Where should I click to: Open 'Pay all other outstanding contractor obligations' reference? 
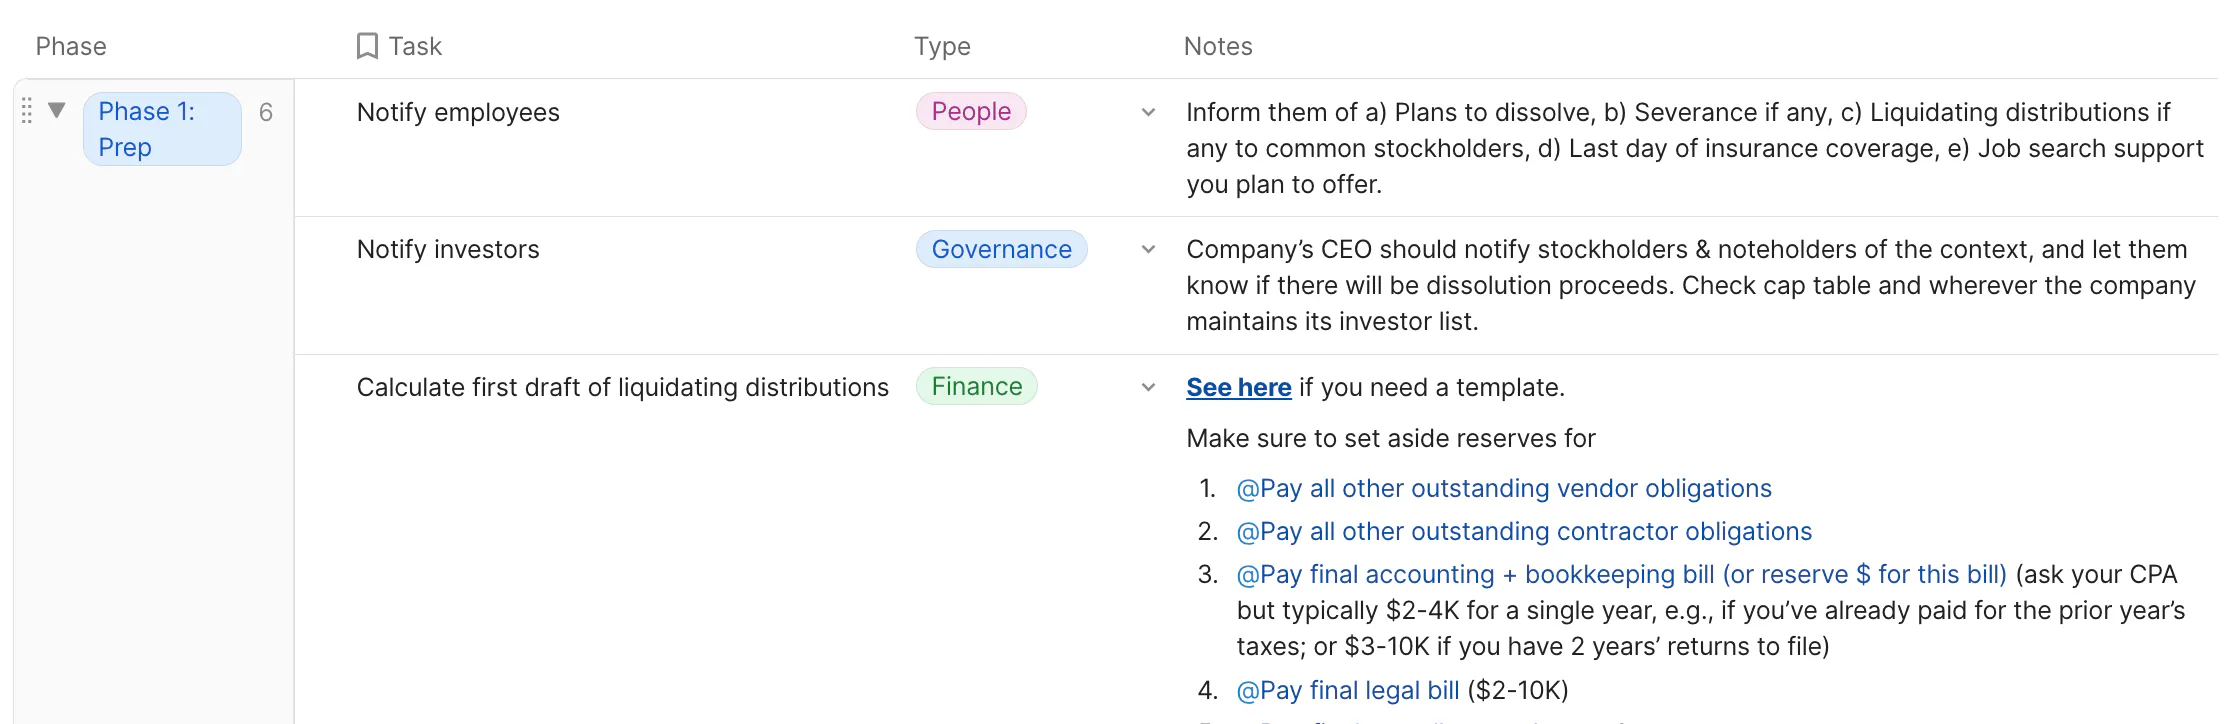tap(1524, 531)
